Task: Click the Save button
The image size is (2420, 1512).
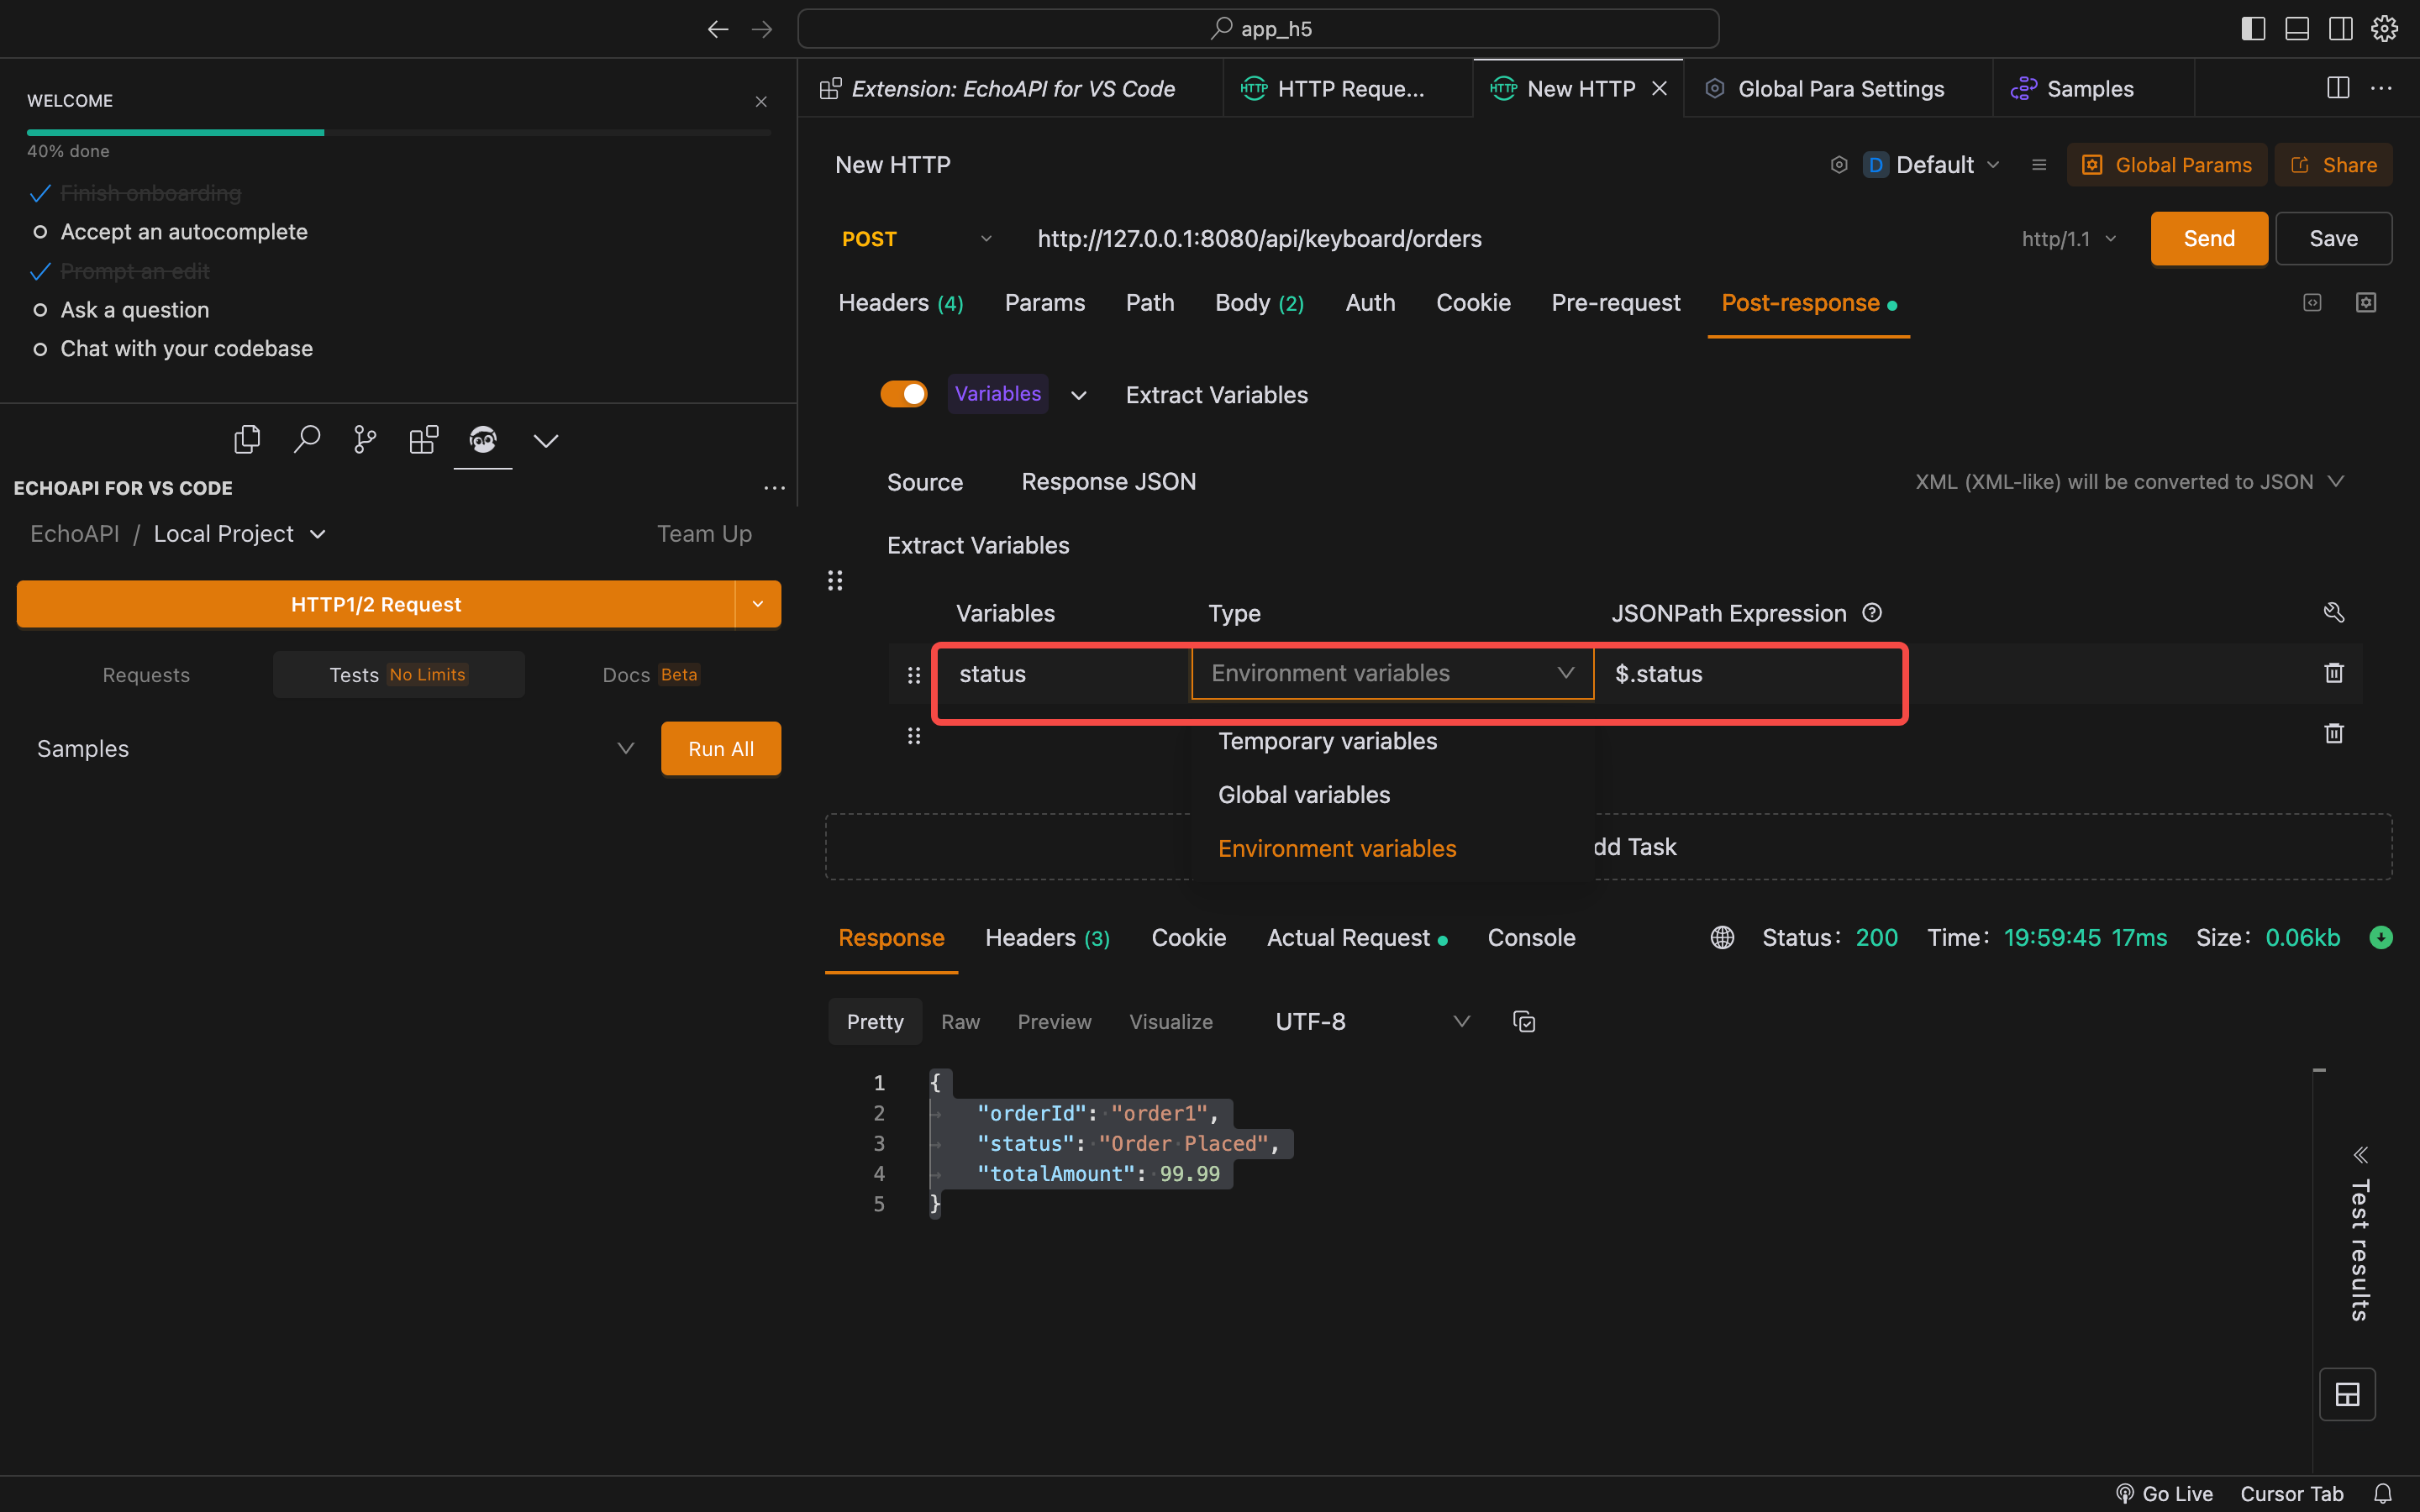Action: tap(2333, 238)
